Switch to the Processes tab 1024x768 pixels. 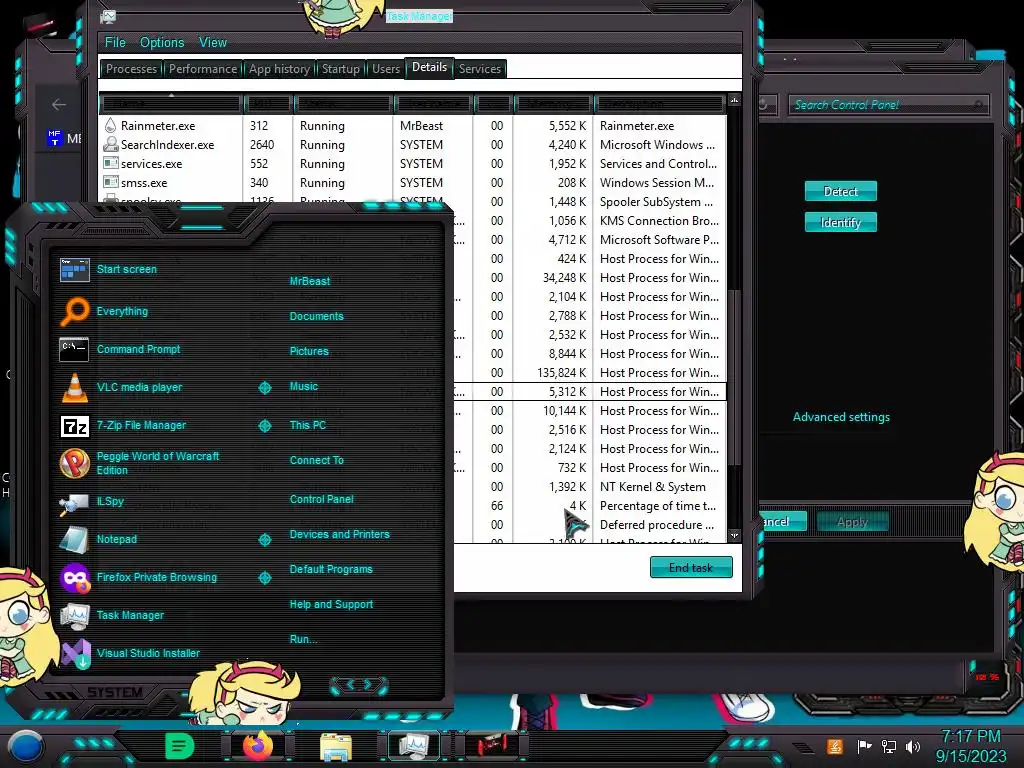131,69
